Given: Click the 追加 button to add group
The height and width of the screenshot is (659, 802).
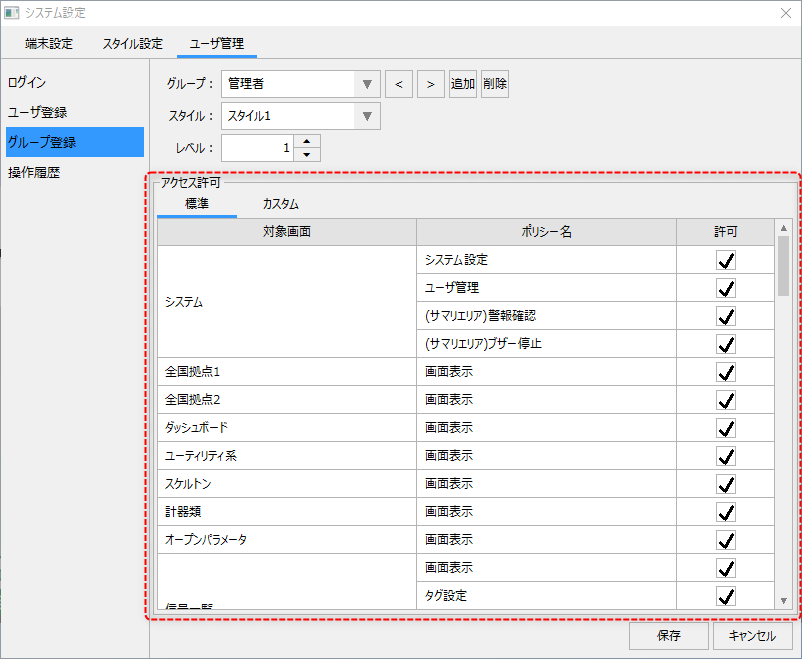Looking at the screenshot, I should [x=462, y=84].
